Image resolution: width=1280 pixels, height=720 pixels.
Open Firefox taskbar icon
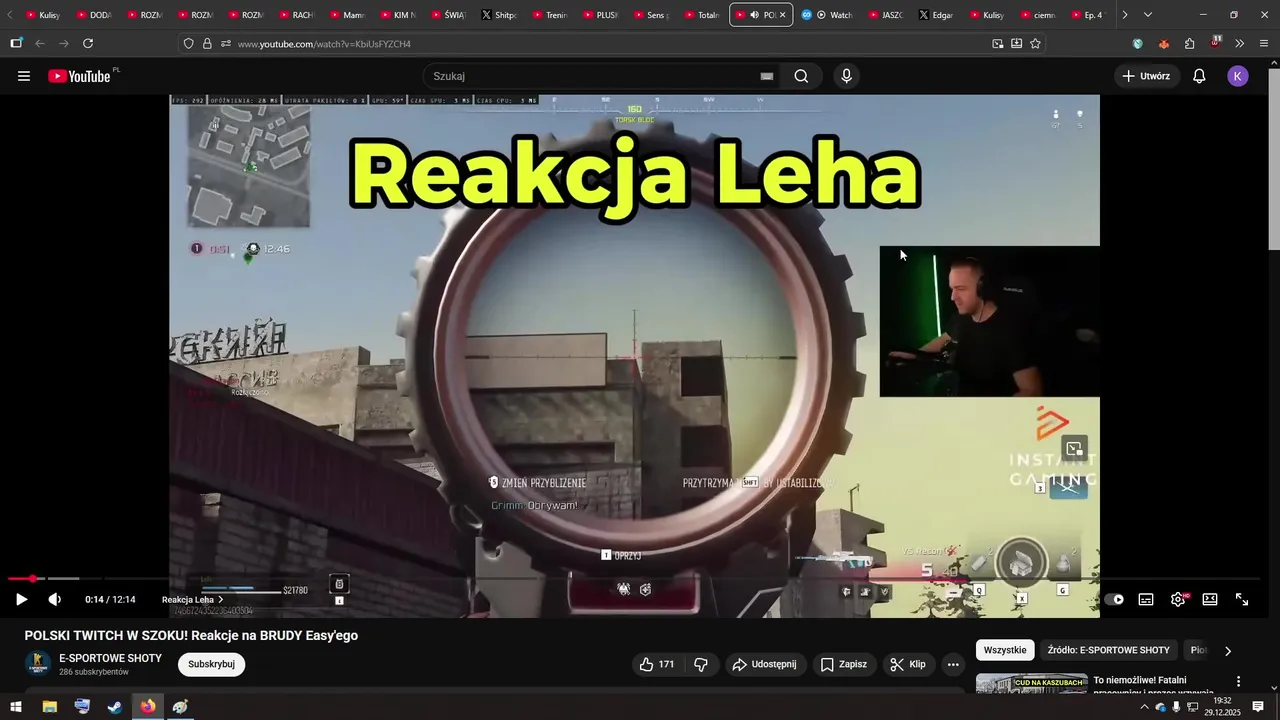coord(148,707)
